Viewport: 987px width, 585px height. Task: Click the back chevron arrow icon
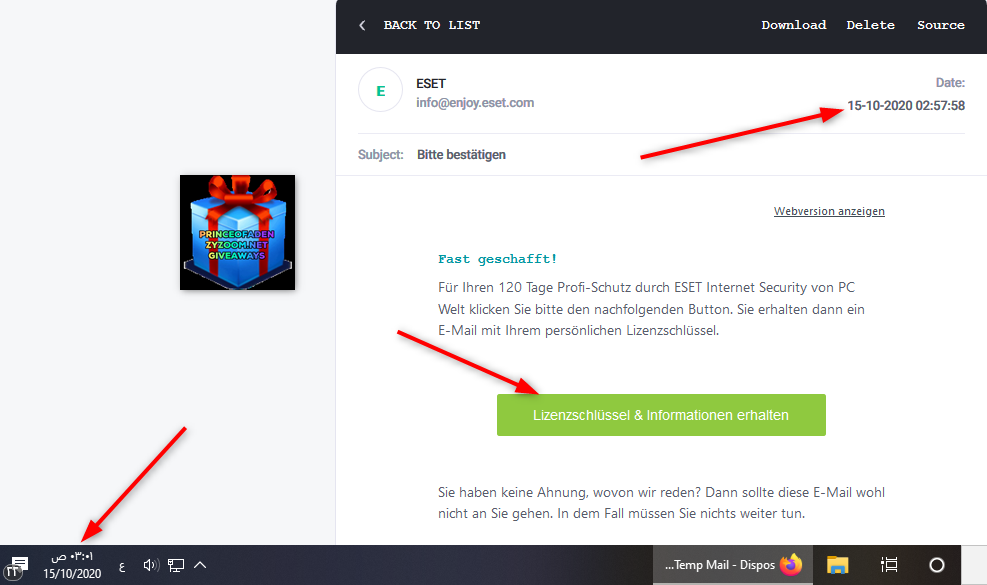(362, 25)
